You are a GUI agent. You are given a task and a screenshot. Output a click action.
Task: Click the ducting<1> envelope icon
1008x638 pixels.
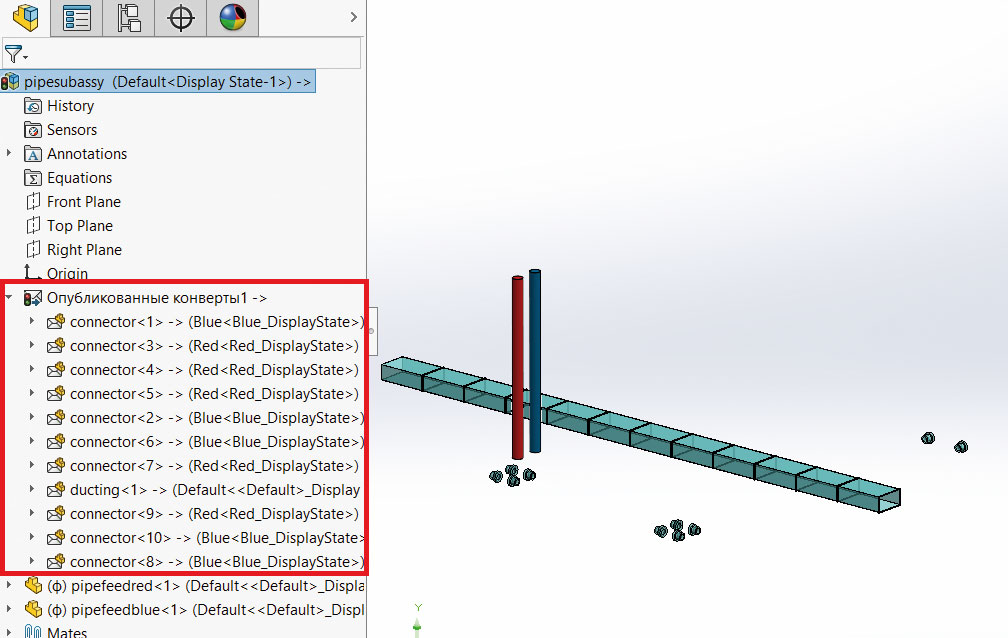pos(56,490)
